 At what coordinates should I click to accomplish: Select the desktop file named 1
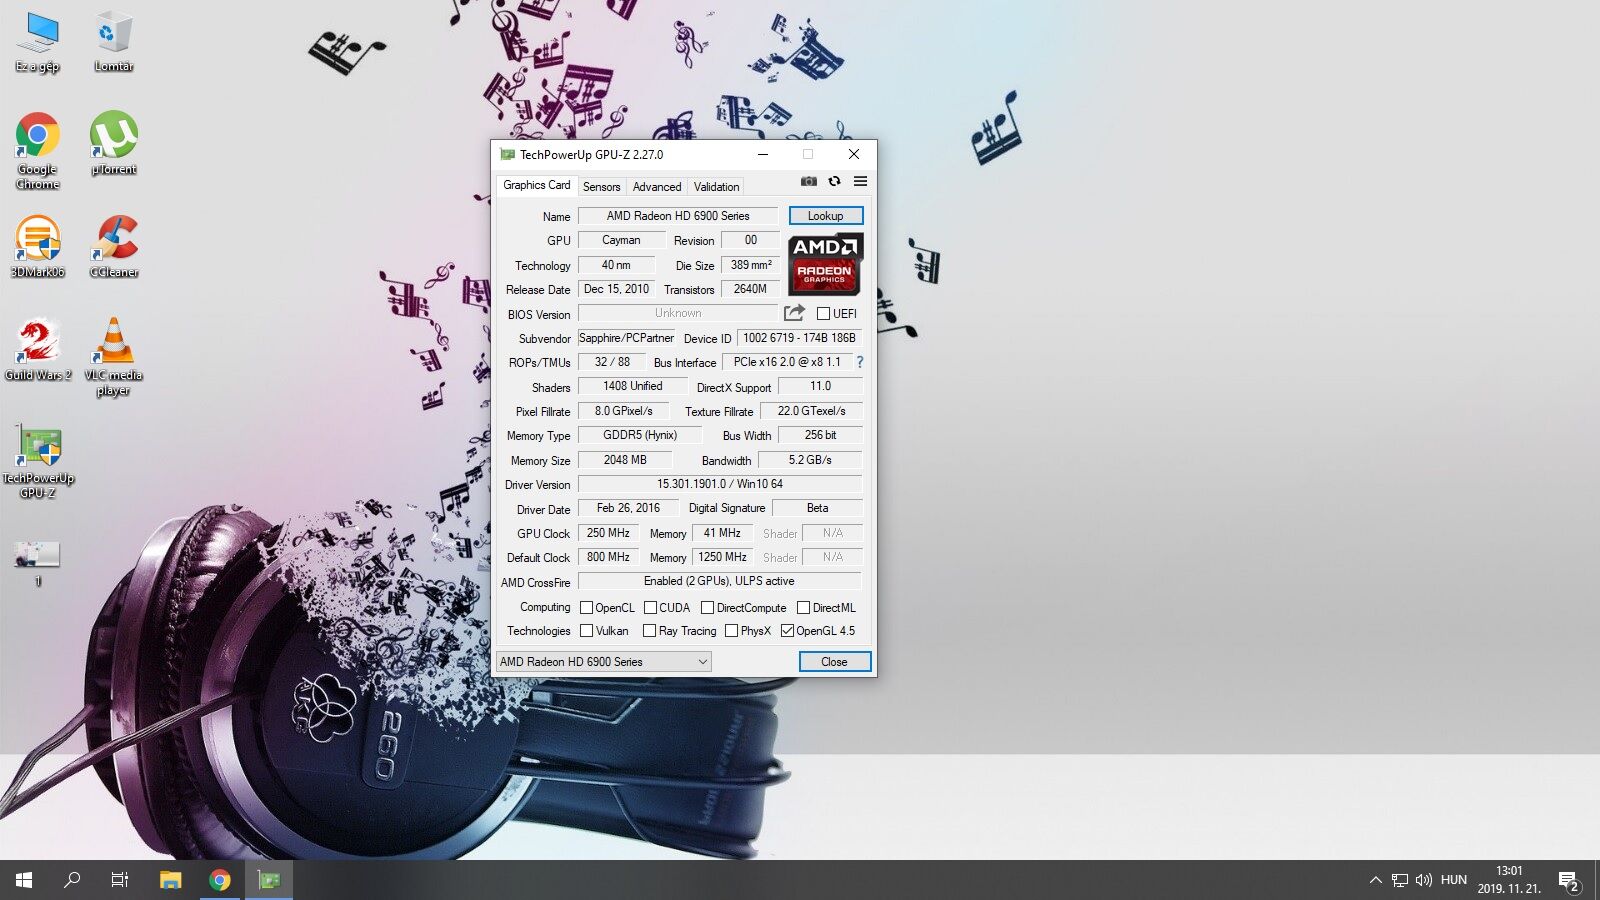pyautogui.click(x=37, y=563)
